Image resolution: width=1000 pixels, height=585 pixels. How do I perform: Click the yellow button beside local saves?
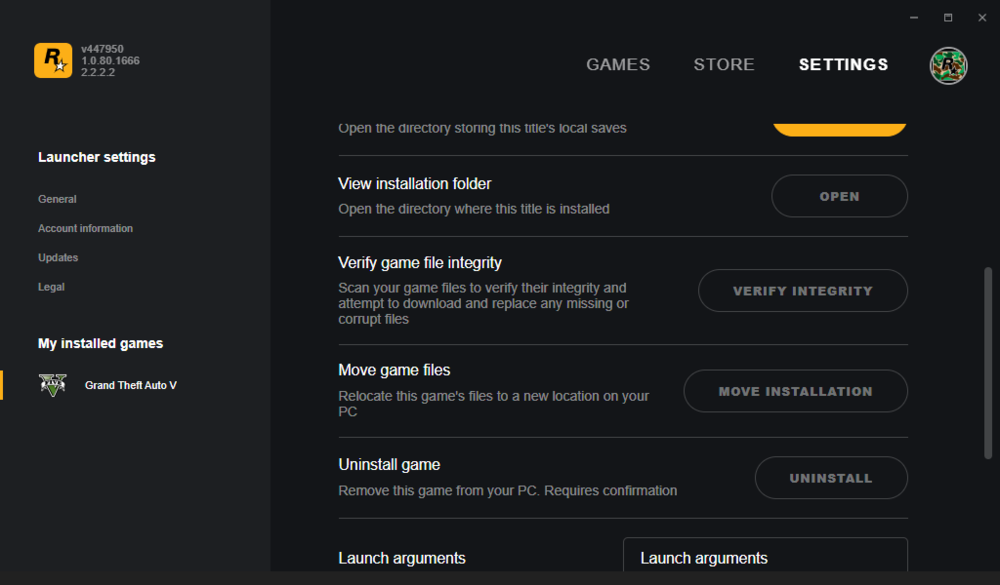[839, 130]
